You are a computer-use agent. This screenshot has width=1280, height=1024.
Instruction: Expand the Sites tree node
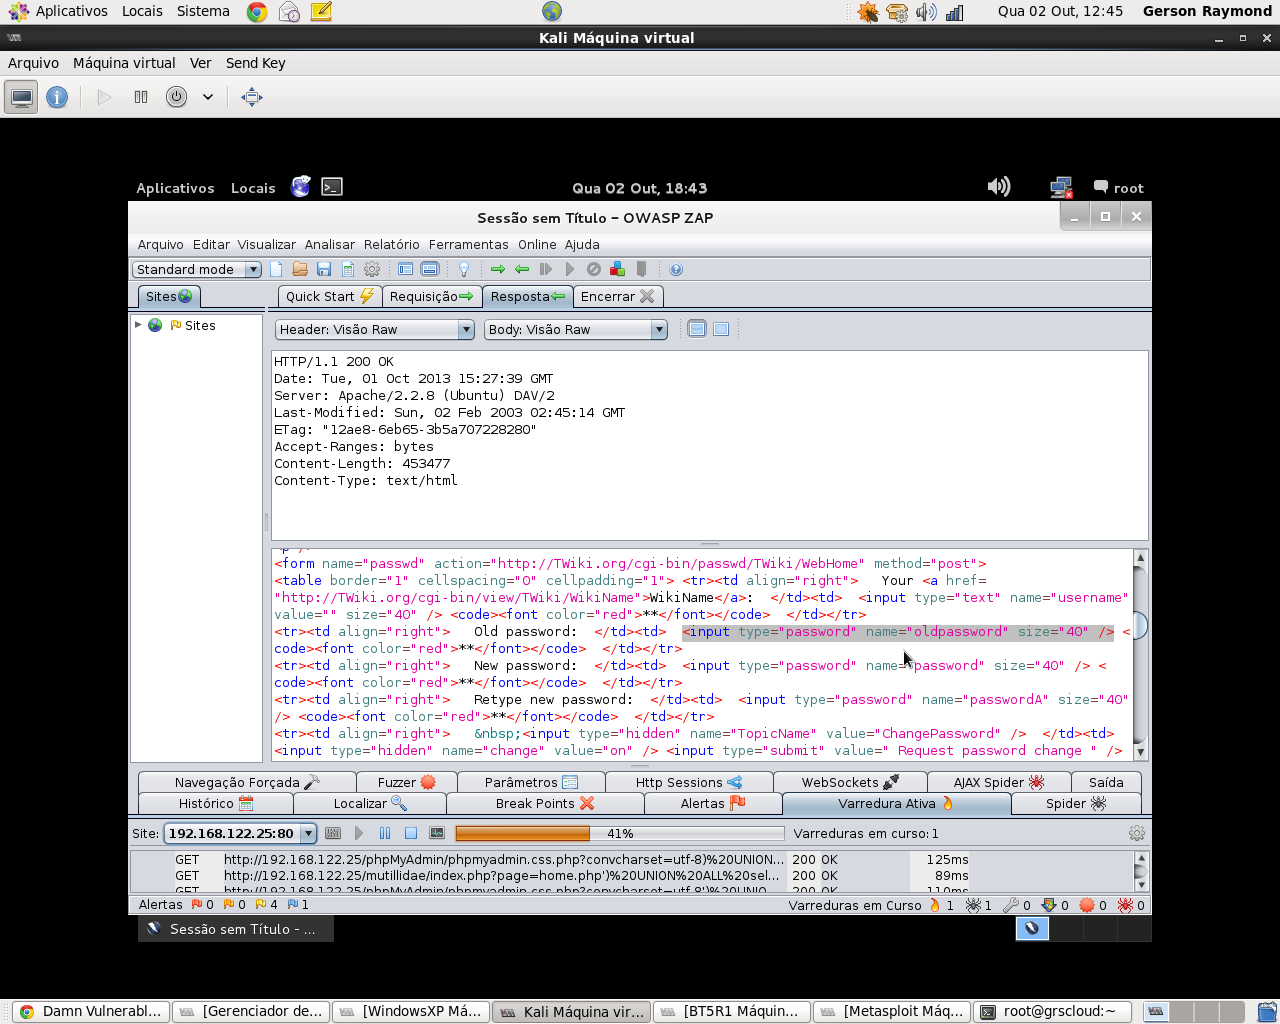pos(138,325)
